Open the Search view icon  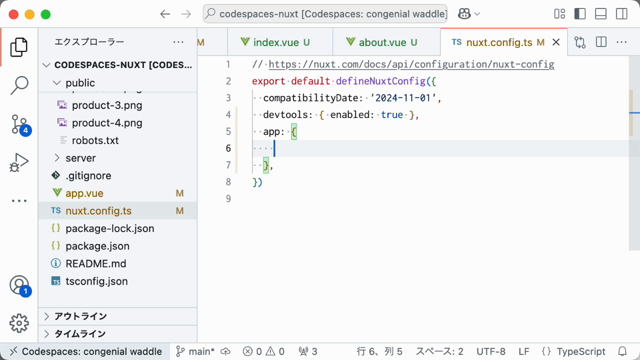(19, 85)
